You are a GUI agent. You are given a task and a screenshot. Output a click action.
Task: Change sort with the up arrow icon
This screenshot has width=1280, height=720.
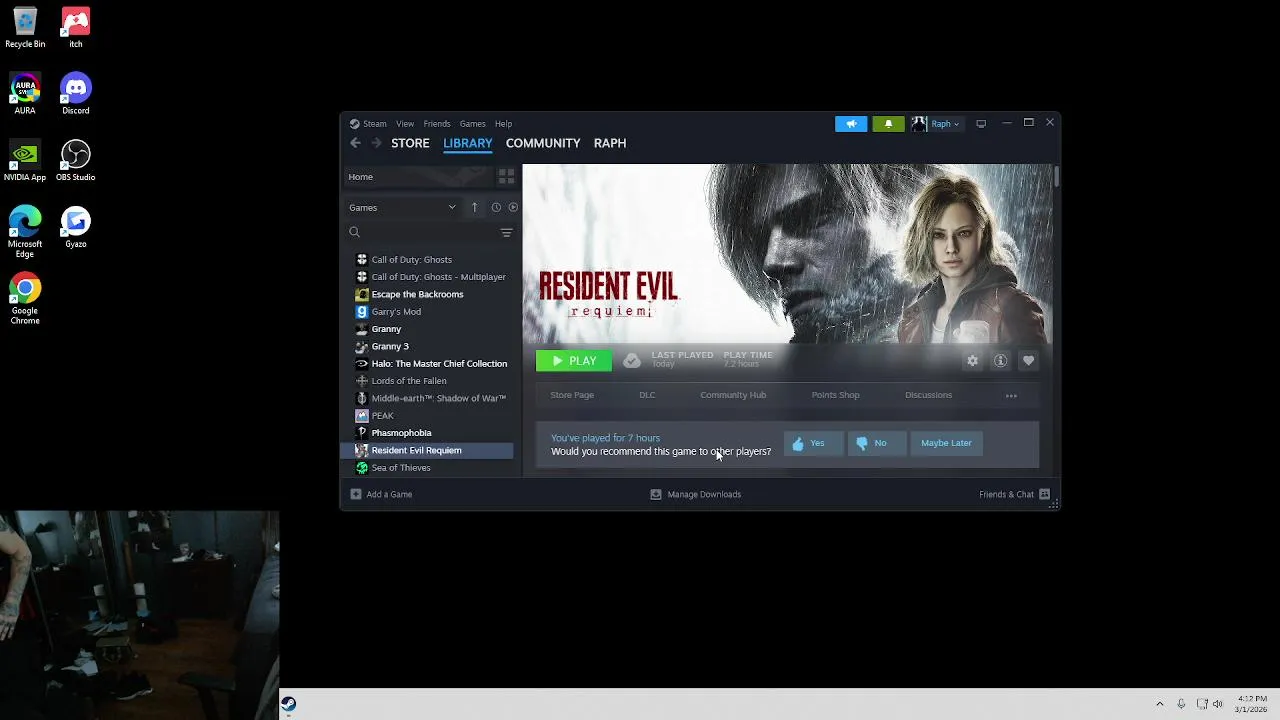(474, 207)
